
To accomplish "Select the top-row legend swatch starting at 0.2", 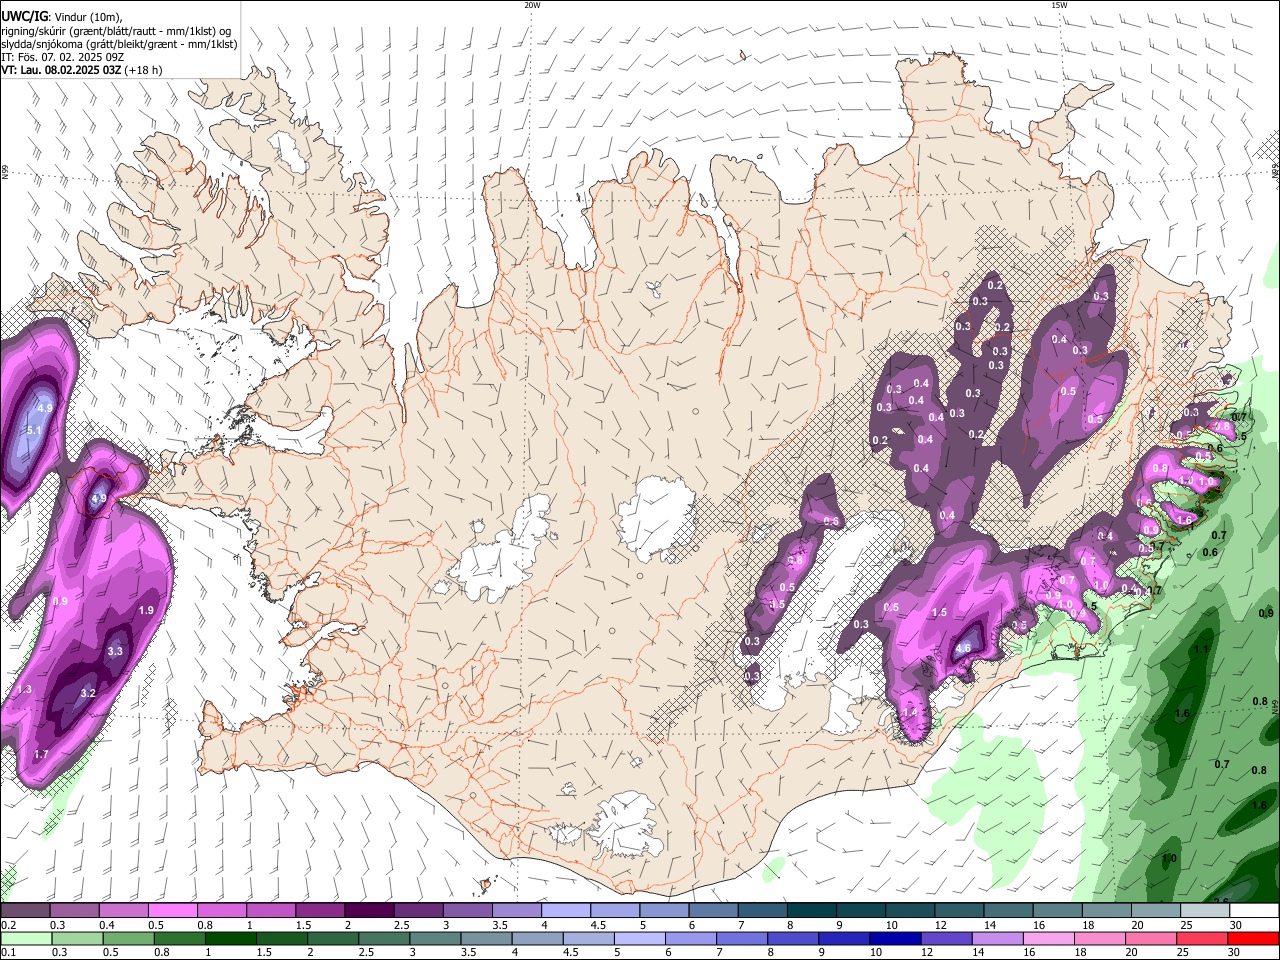I will (x=25, y=910).
